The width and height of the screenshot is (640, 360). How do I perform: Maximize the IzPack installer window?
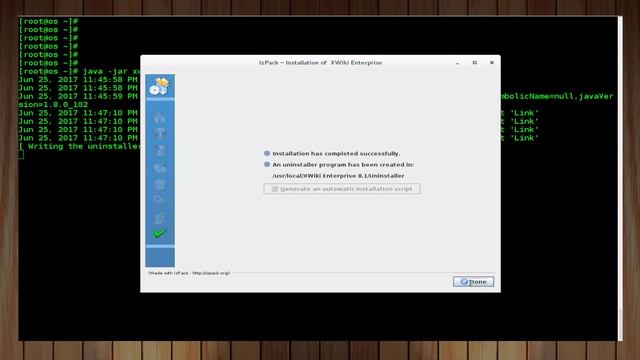pyautogui.click(x=475, y=63)
